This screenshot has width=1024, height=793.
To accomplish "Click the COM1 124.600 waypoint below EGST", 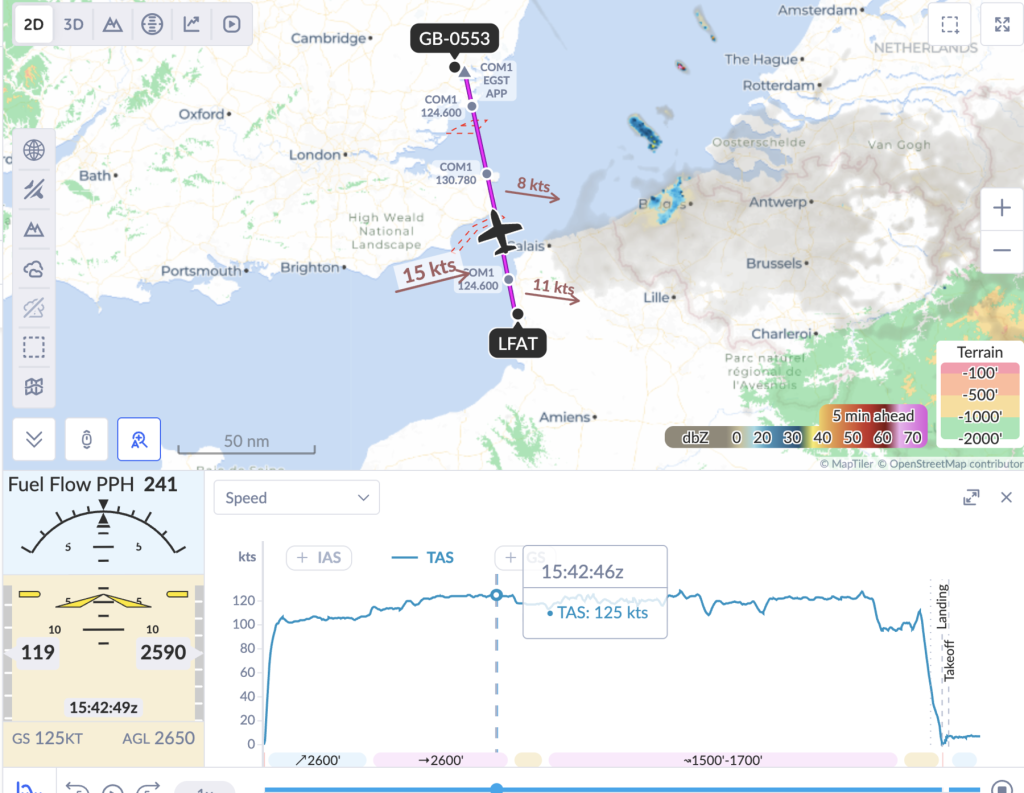I will click(x=472, y=106).
